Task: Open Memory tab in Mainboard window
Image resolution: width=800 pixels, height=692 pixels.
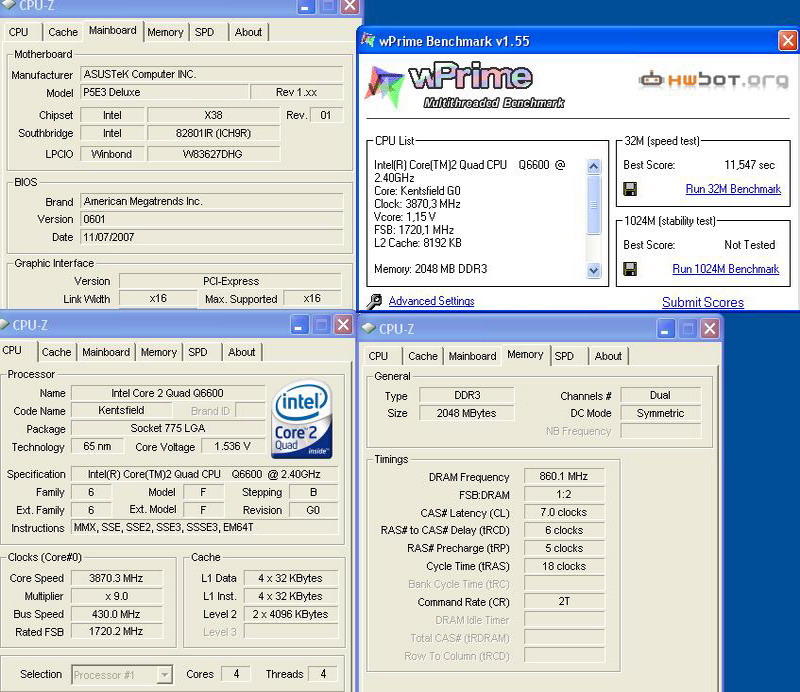Action: [x=165, y=32]
